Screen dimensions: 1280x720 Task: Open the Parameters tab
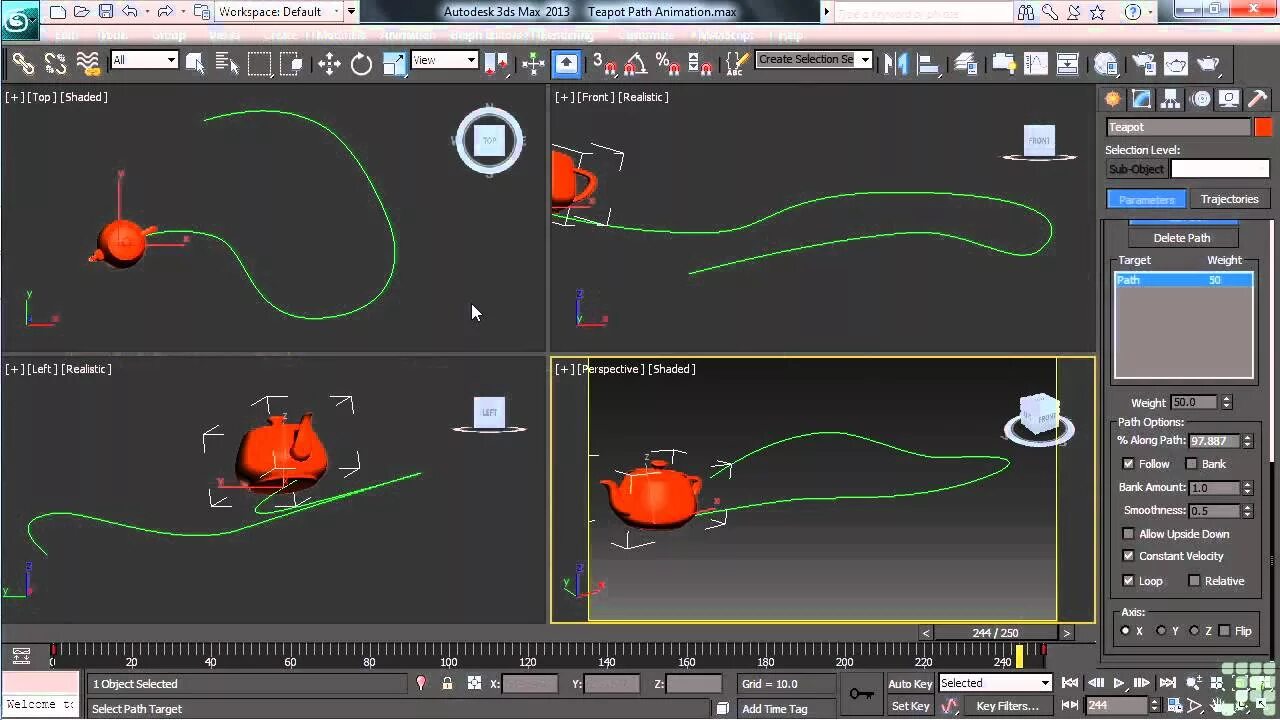1146,199
